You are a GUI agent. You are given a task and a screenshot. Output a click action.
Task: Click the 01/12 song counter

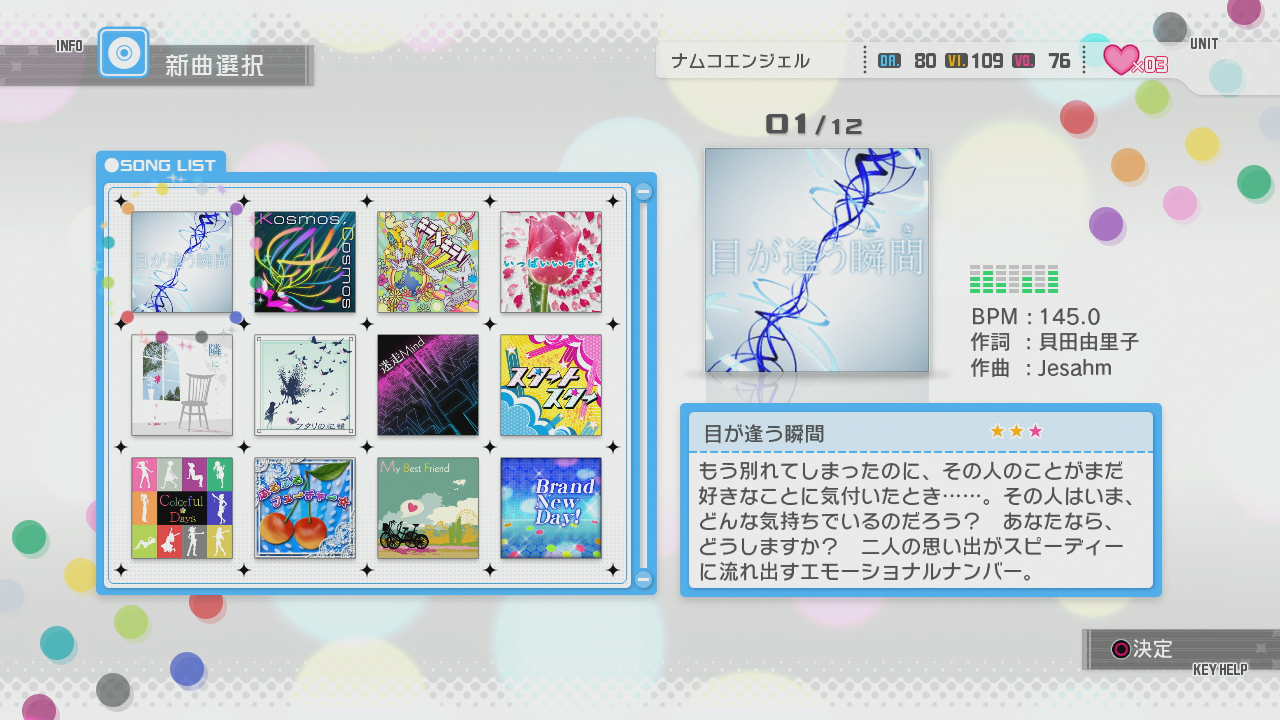(814, 124)
